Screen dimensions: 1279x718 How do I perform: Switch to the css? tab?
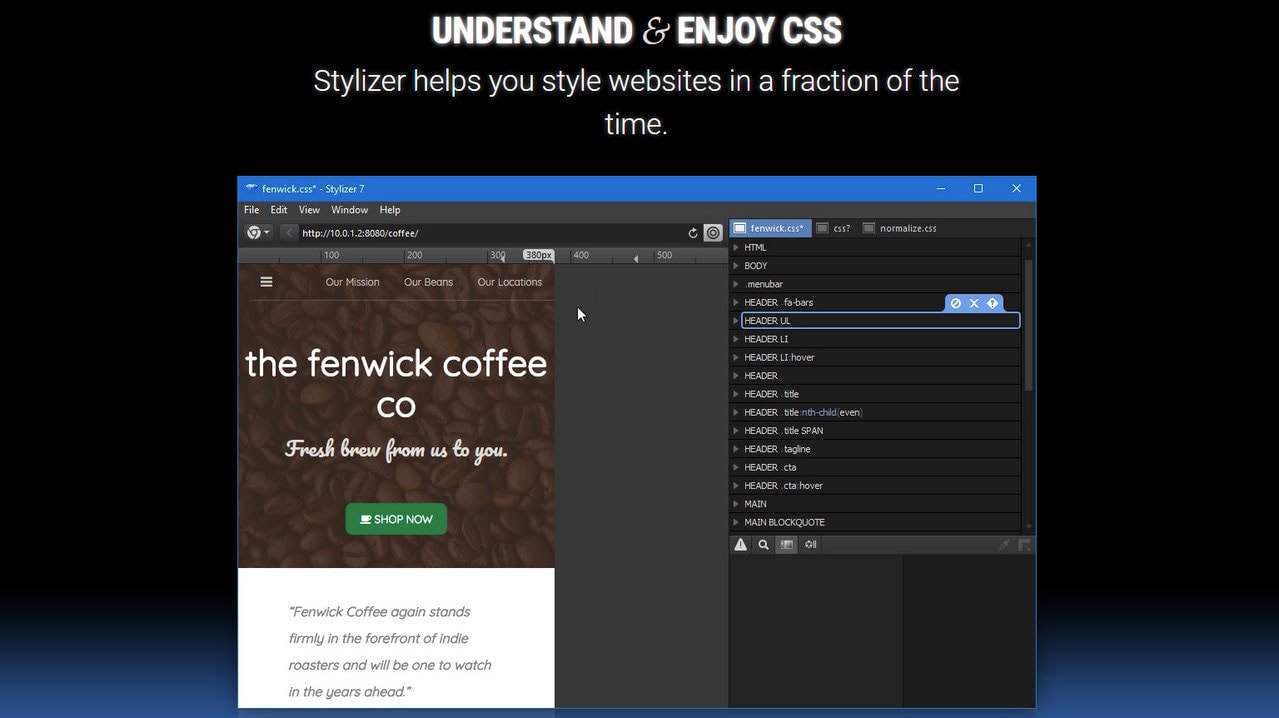[834, 228]
